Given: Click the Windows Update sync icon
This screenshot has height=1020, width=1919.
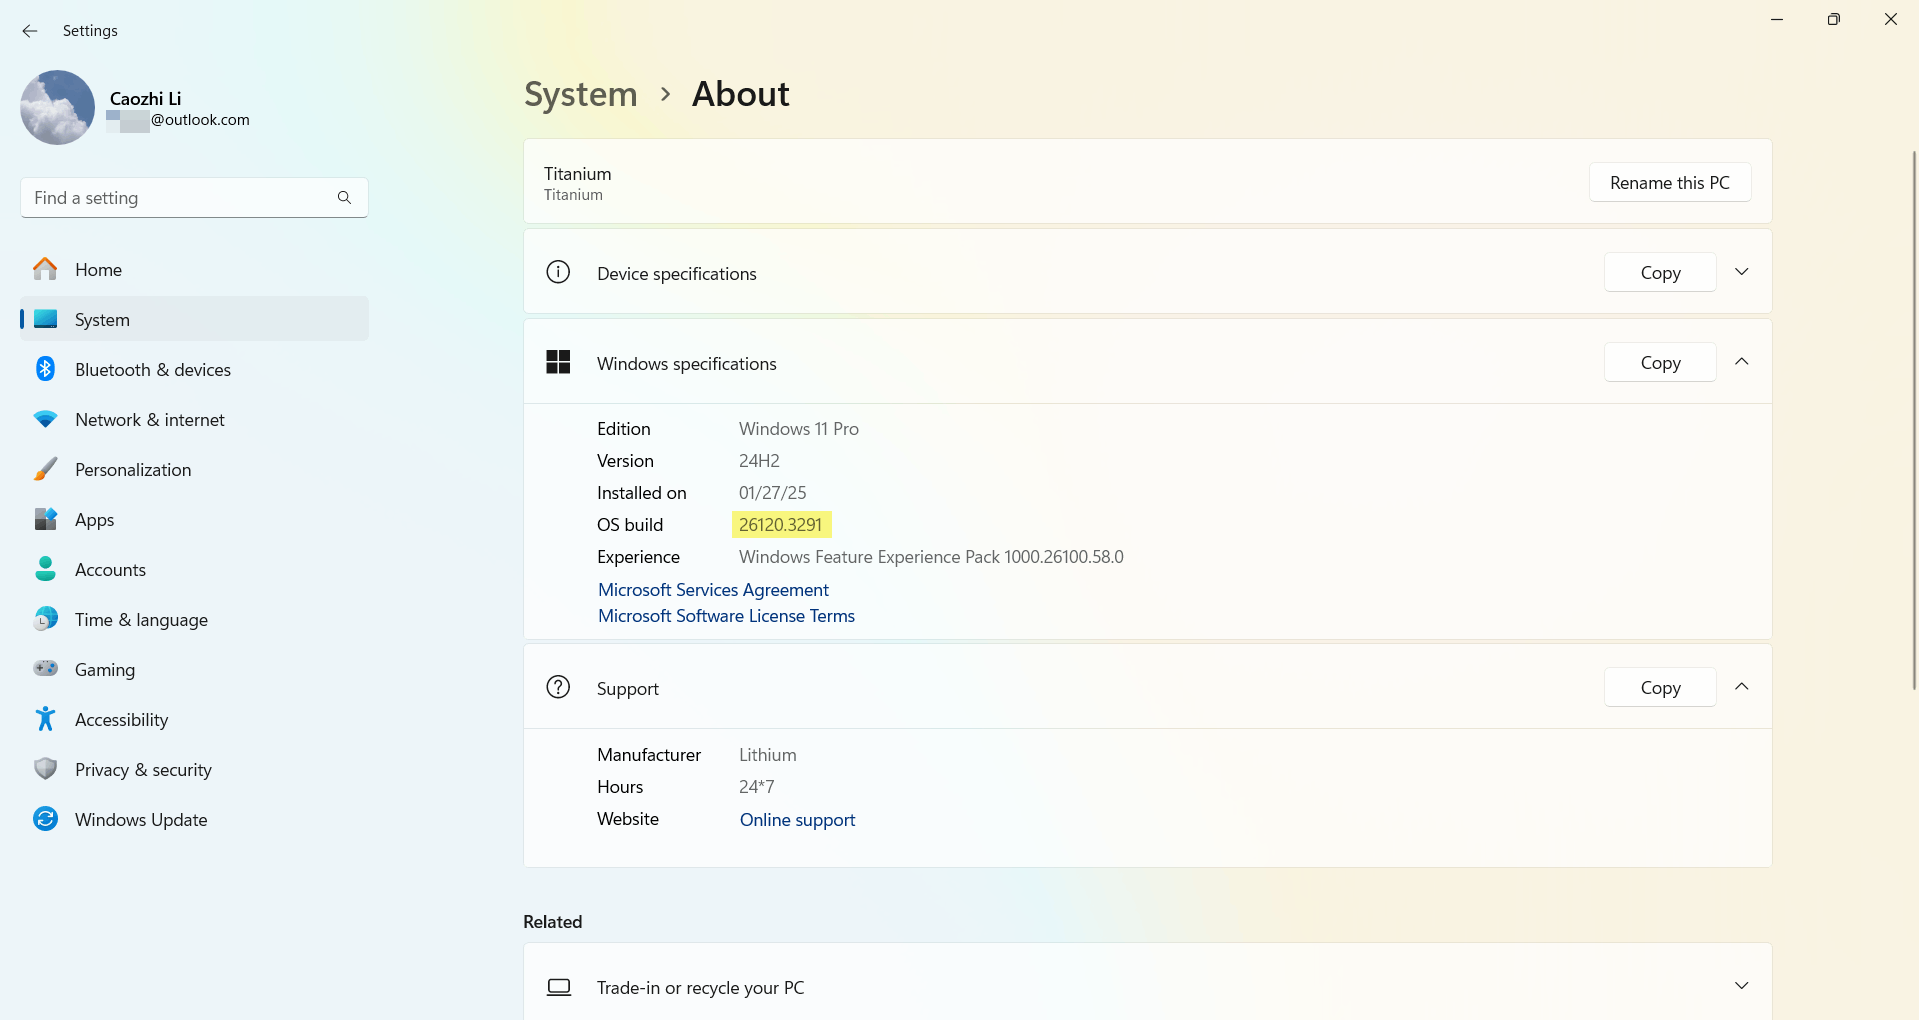Looking at the screenshot, I should pos(45,819).
